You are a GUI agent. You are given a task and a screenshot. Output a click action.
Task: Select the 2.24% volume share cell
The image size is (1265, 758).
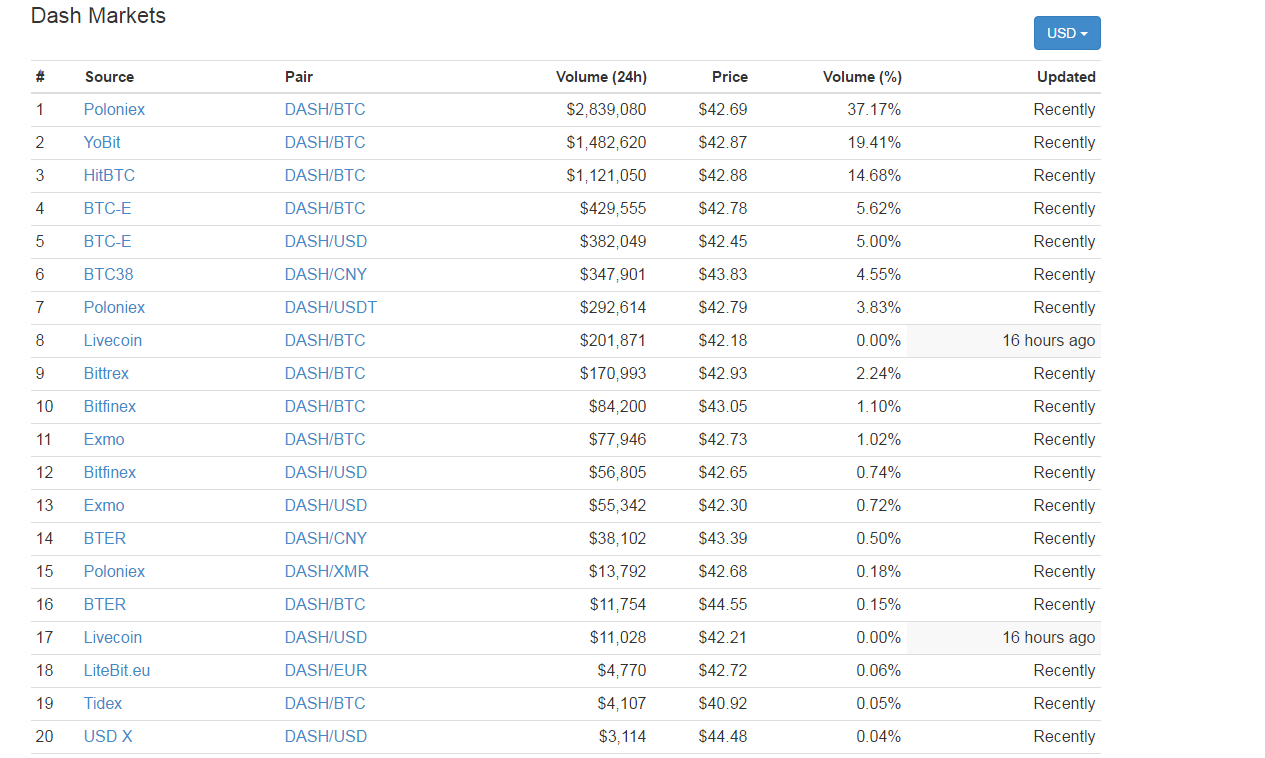[x=879, y=373]
